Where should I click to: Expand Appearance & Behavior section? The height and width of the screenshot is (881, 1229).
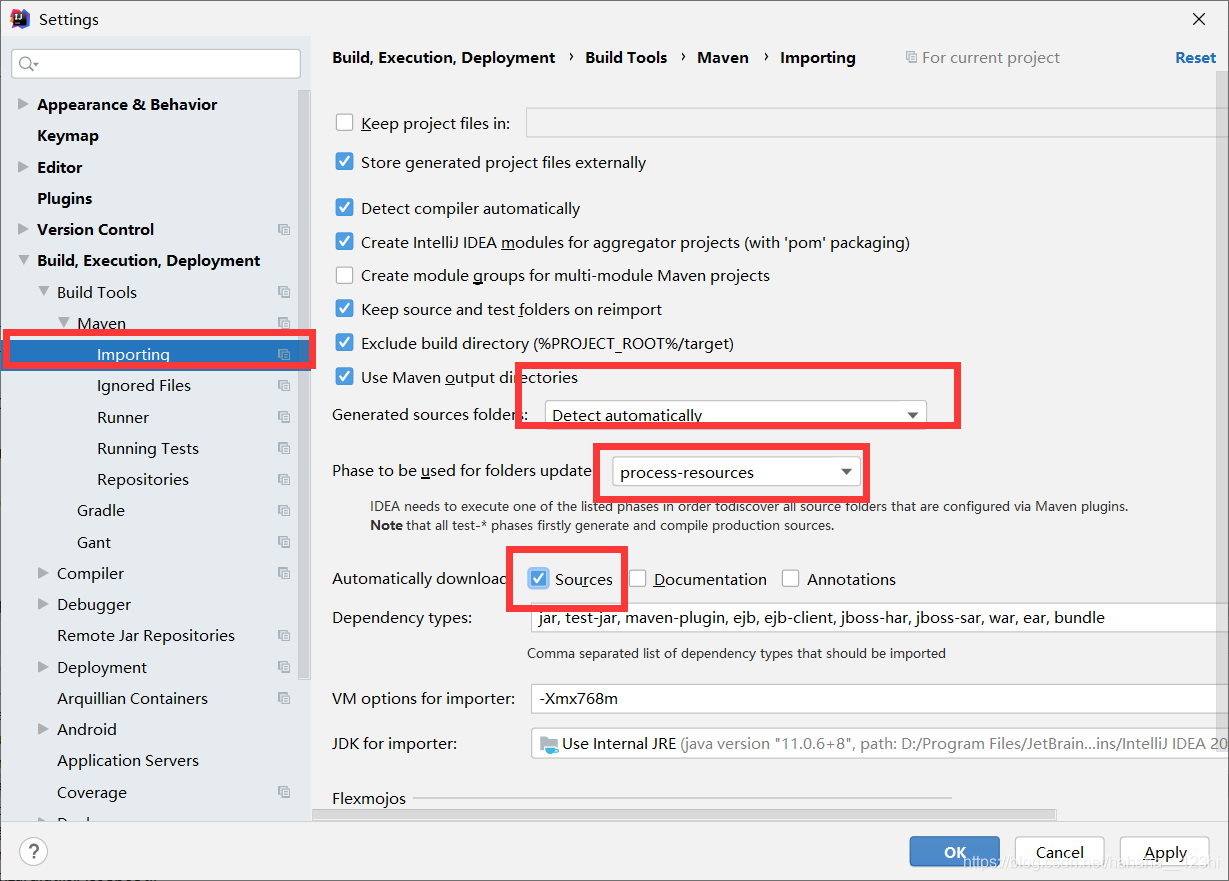point(23,104)
